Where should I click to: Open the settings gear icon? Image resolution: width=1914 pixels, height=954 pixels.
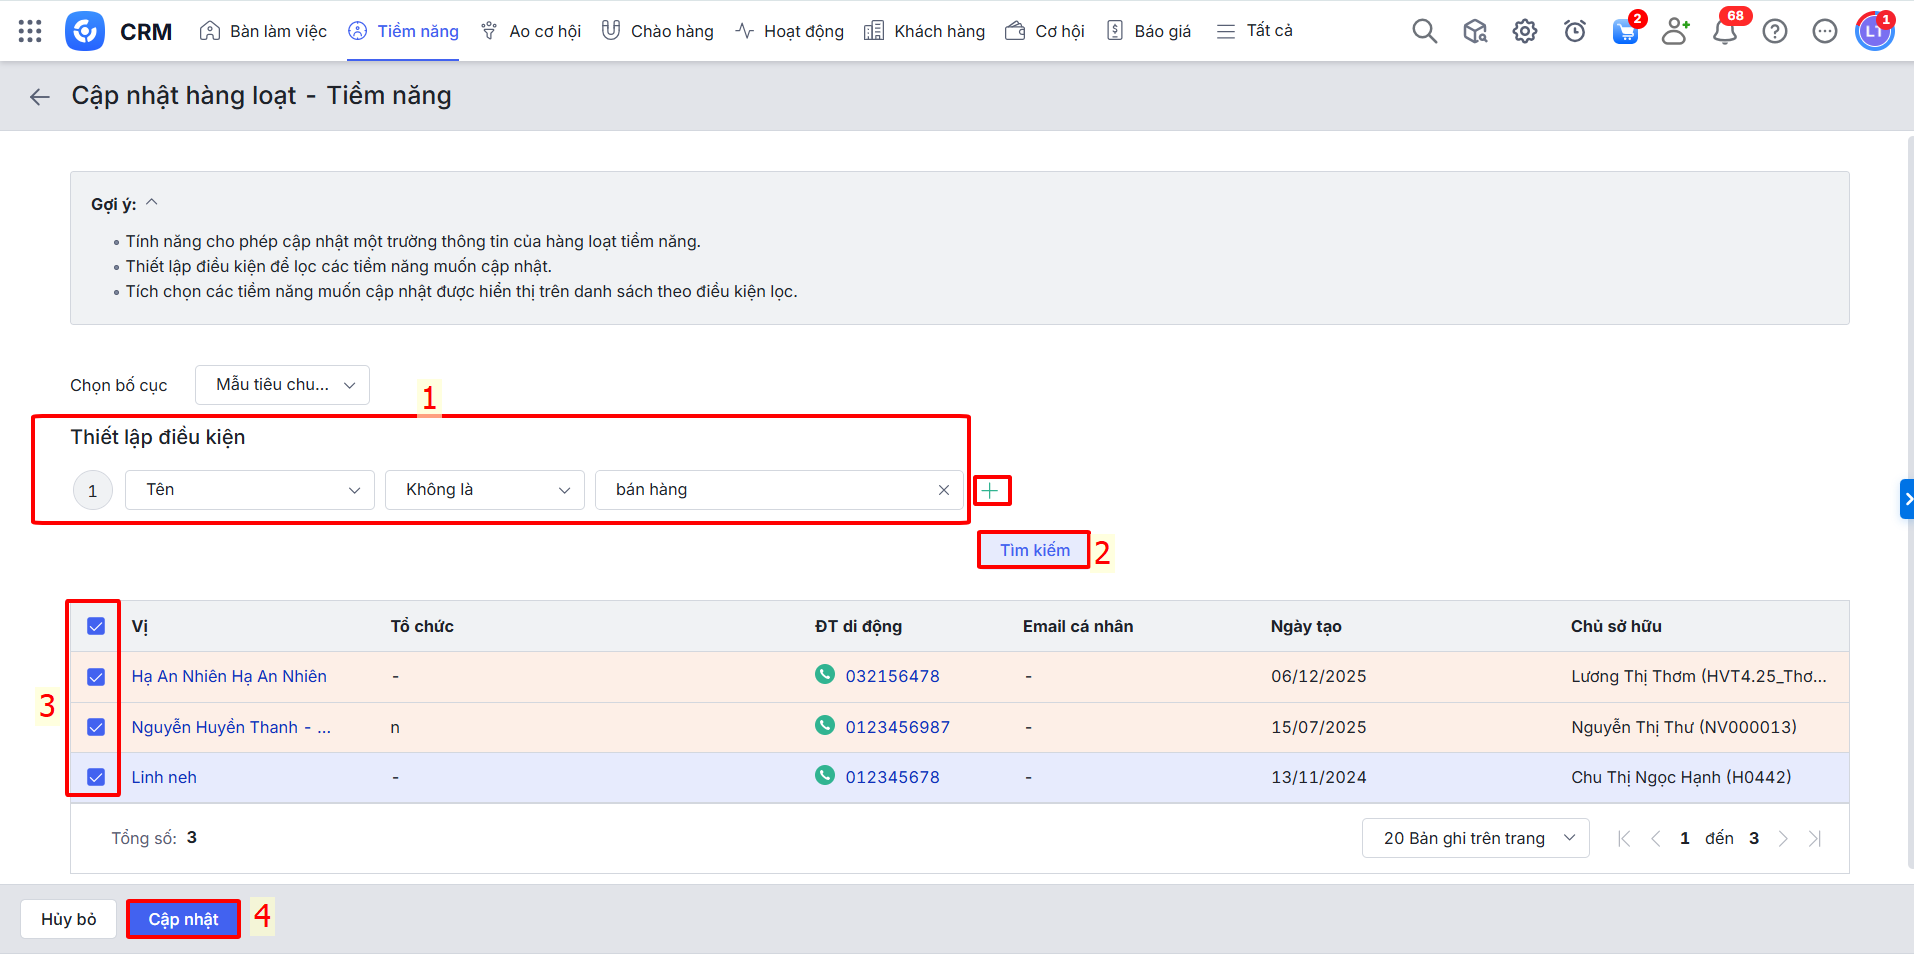(x=1524, y=31)
